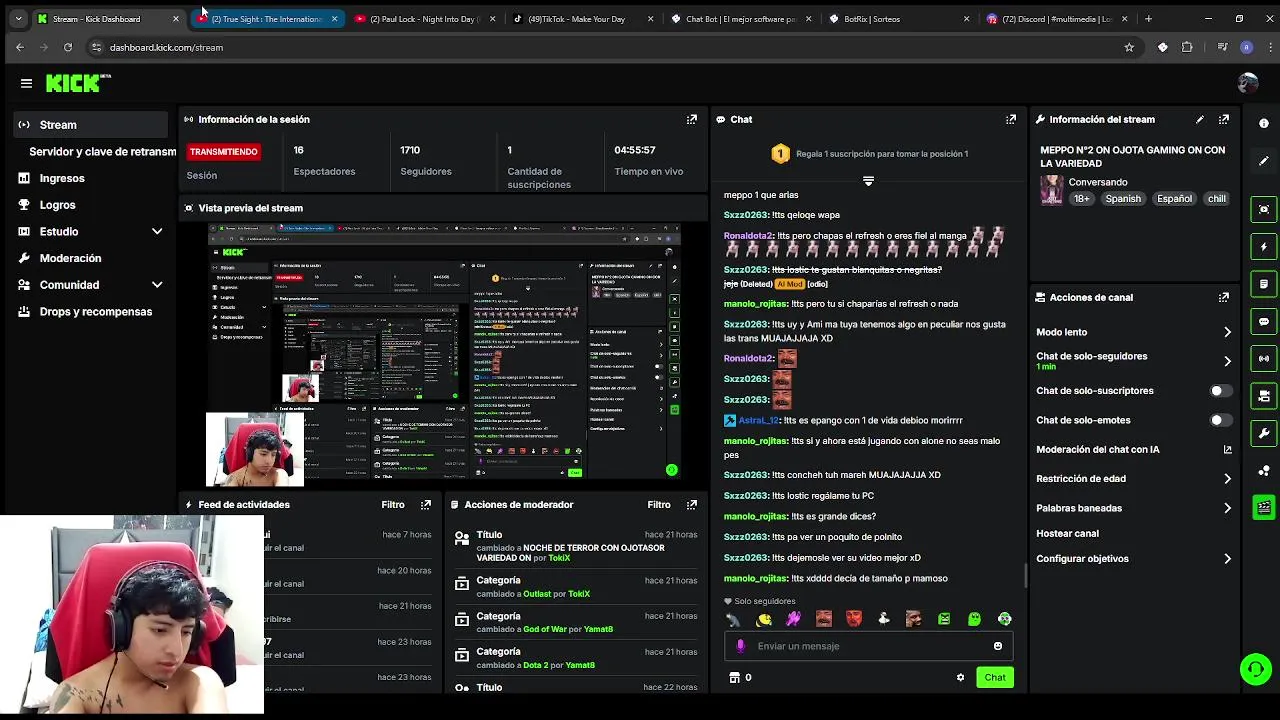1280x720 pixels.
Task: Expand the Comunidad sidebar section
Action: point(156,285)
